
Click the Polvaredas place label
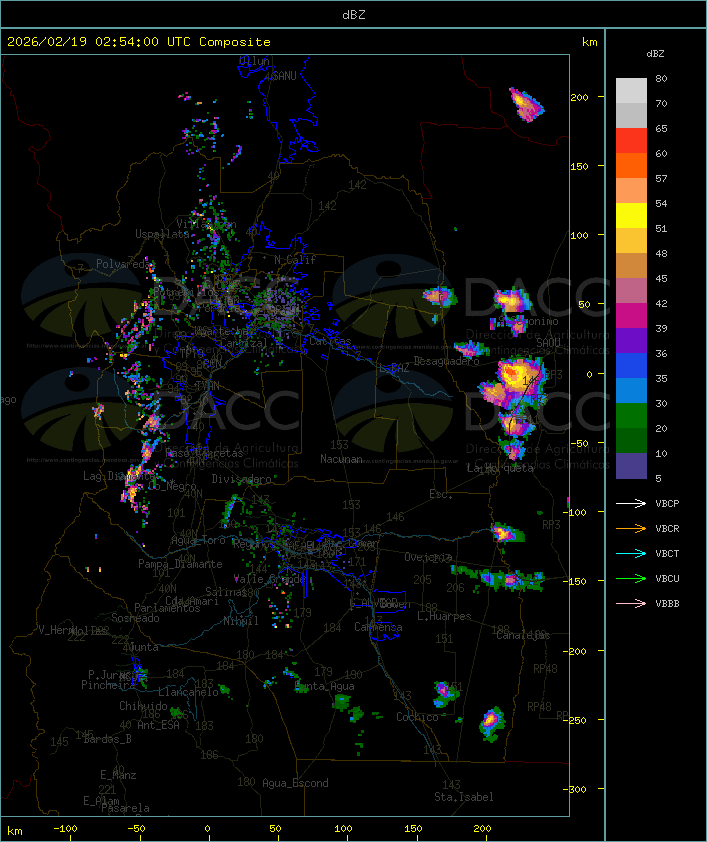point(123,264)
